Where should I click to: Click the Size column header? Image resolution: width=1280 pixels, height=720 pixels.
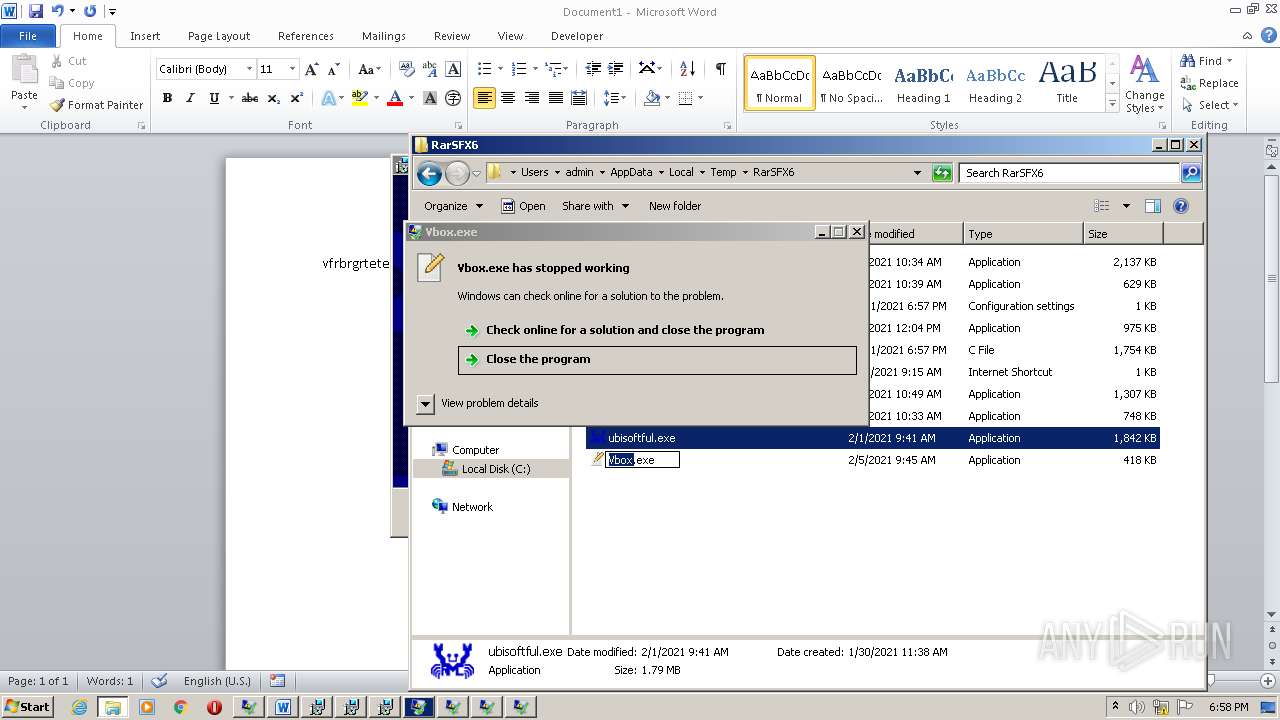coord(1123,234)
